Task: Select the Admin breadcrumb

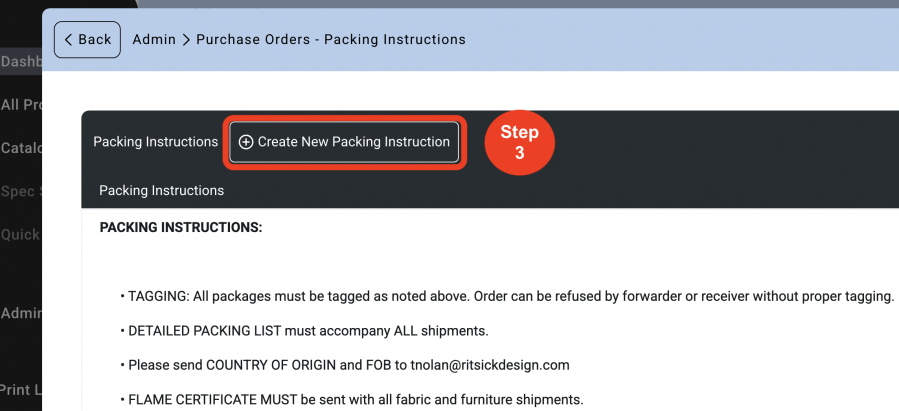Action: 154,40
